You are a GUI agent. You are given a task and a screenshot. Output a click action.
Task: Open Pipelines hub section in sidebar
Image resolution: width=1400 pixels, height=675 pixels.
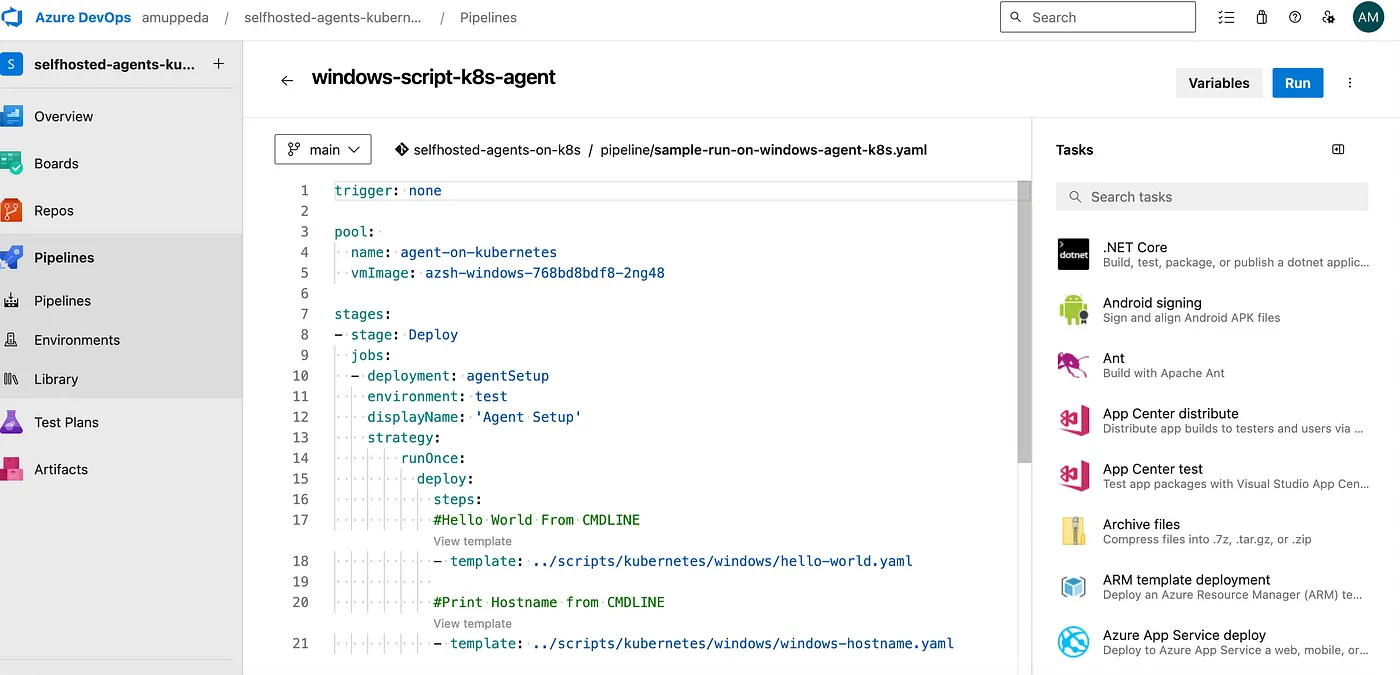click(x=121, y=257)
